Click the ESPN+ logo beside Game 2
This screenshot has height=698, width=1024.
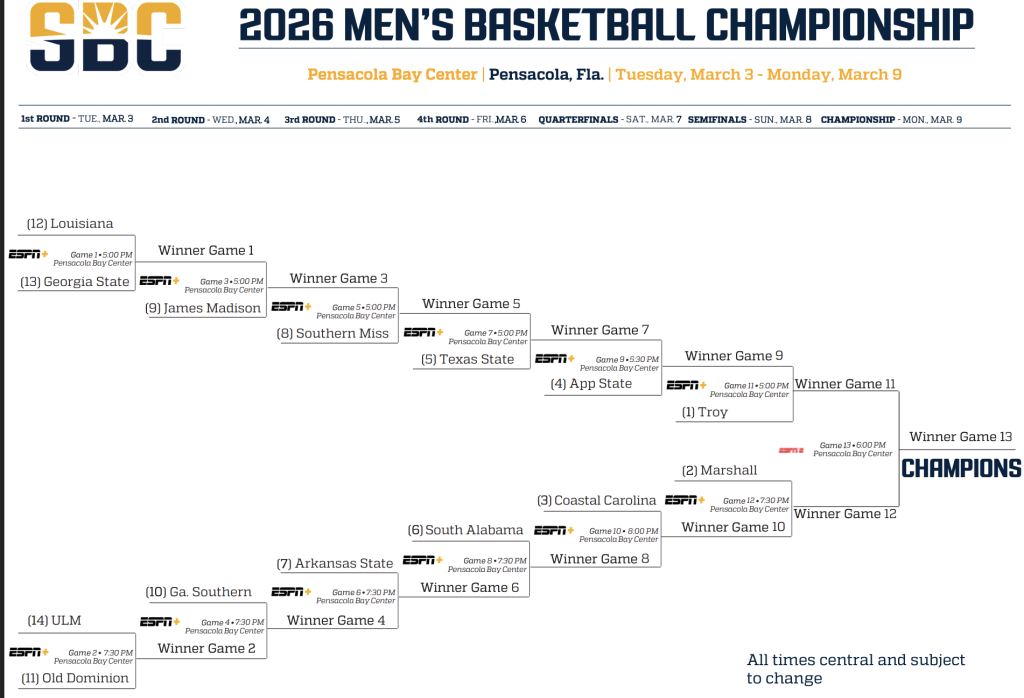(28, 652)
